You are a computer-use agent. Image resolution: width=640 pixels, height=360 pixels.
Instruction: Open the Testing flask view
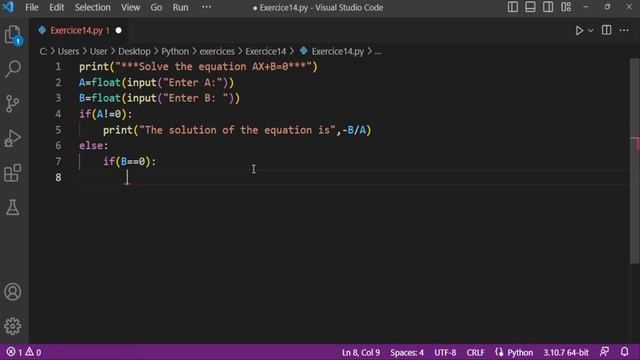pos(13,207)
